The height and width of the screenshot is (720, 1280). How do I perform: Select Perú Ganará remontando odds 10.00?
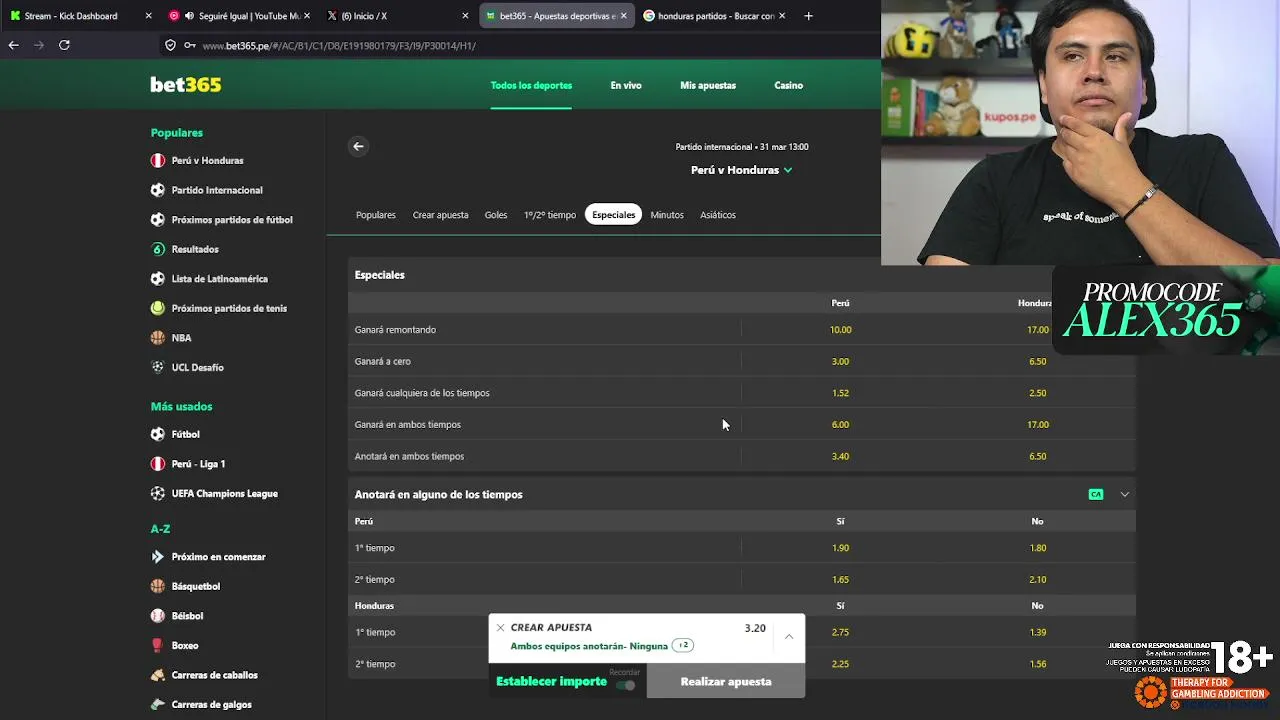[x=840, y=329]
